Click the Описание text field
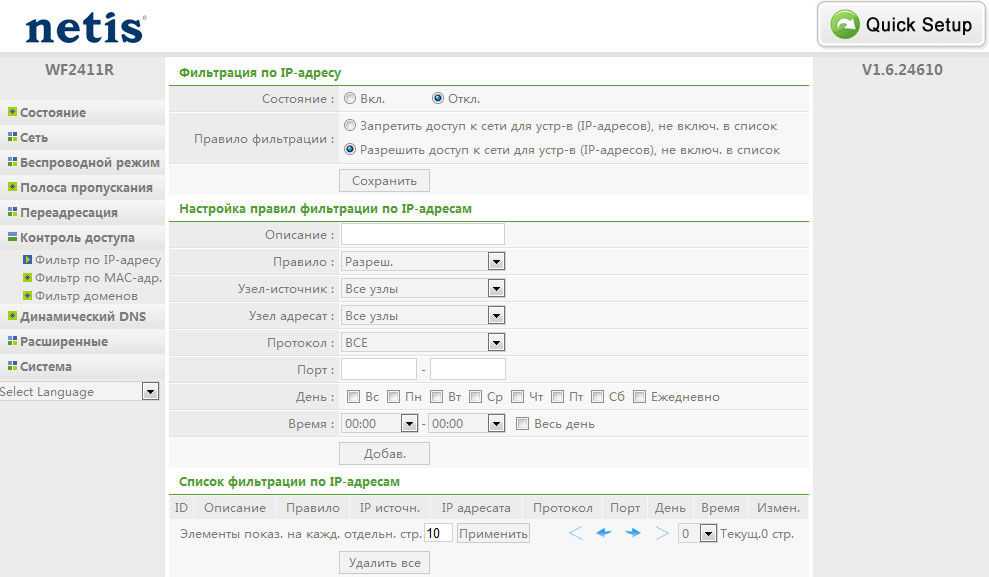 (x=422, y=235)
